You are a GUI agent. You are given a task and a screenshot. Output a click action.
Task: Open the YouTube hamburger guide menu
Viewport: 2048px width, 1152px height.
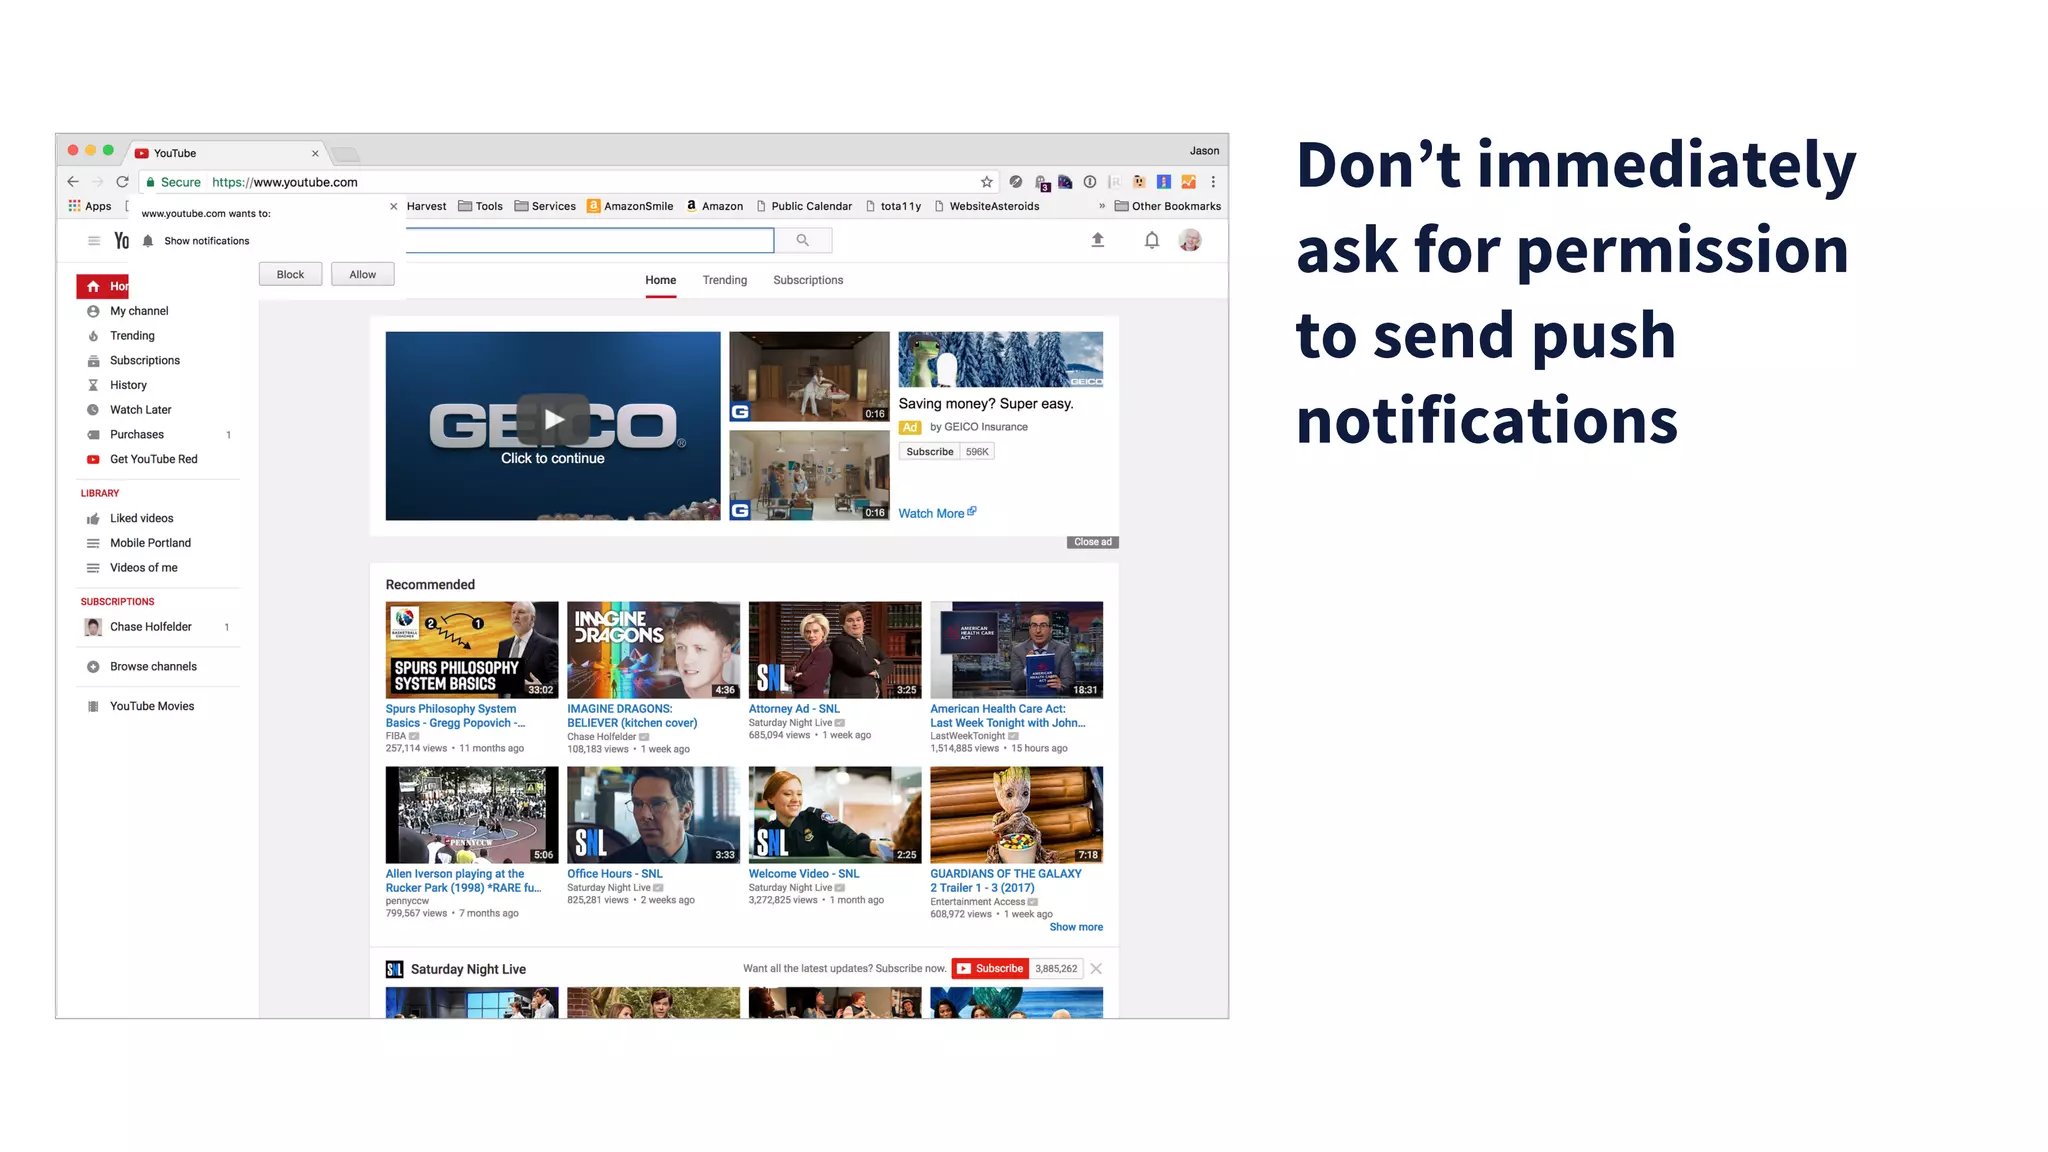click(x=94, y=240)
